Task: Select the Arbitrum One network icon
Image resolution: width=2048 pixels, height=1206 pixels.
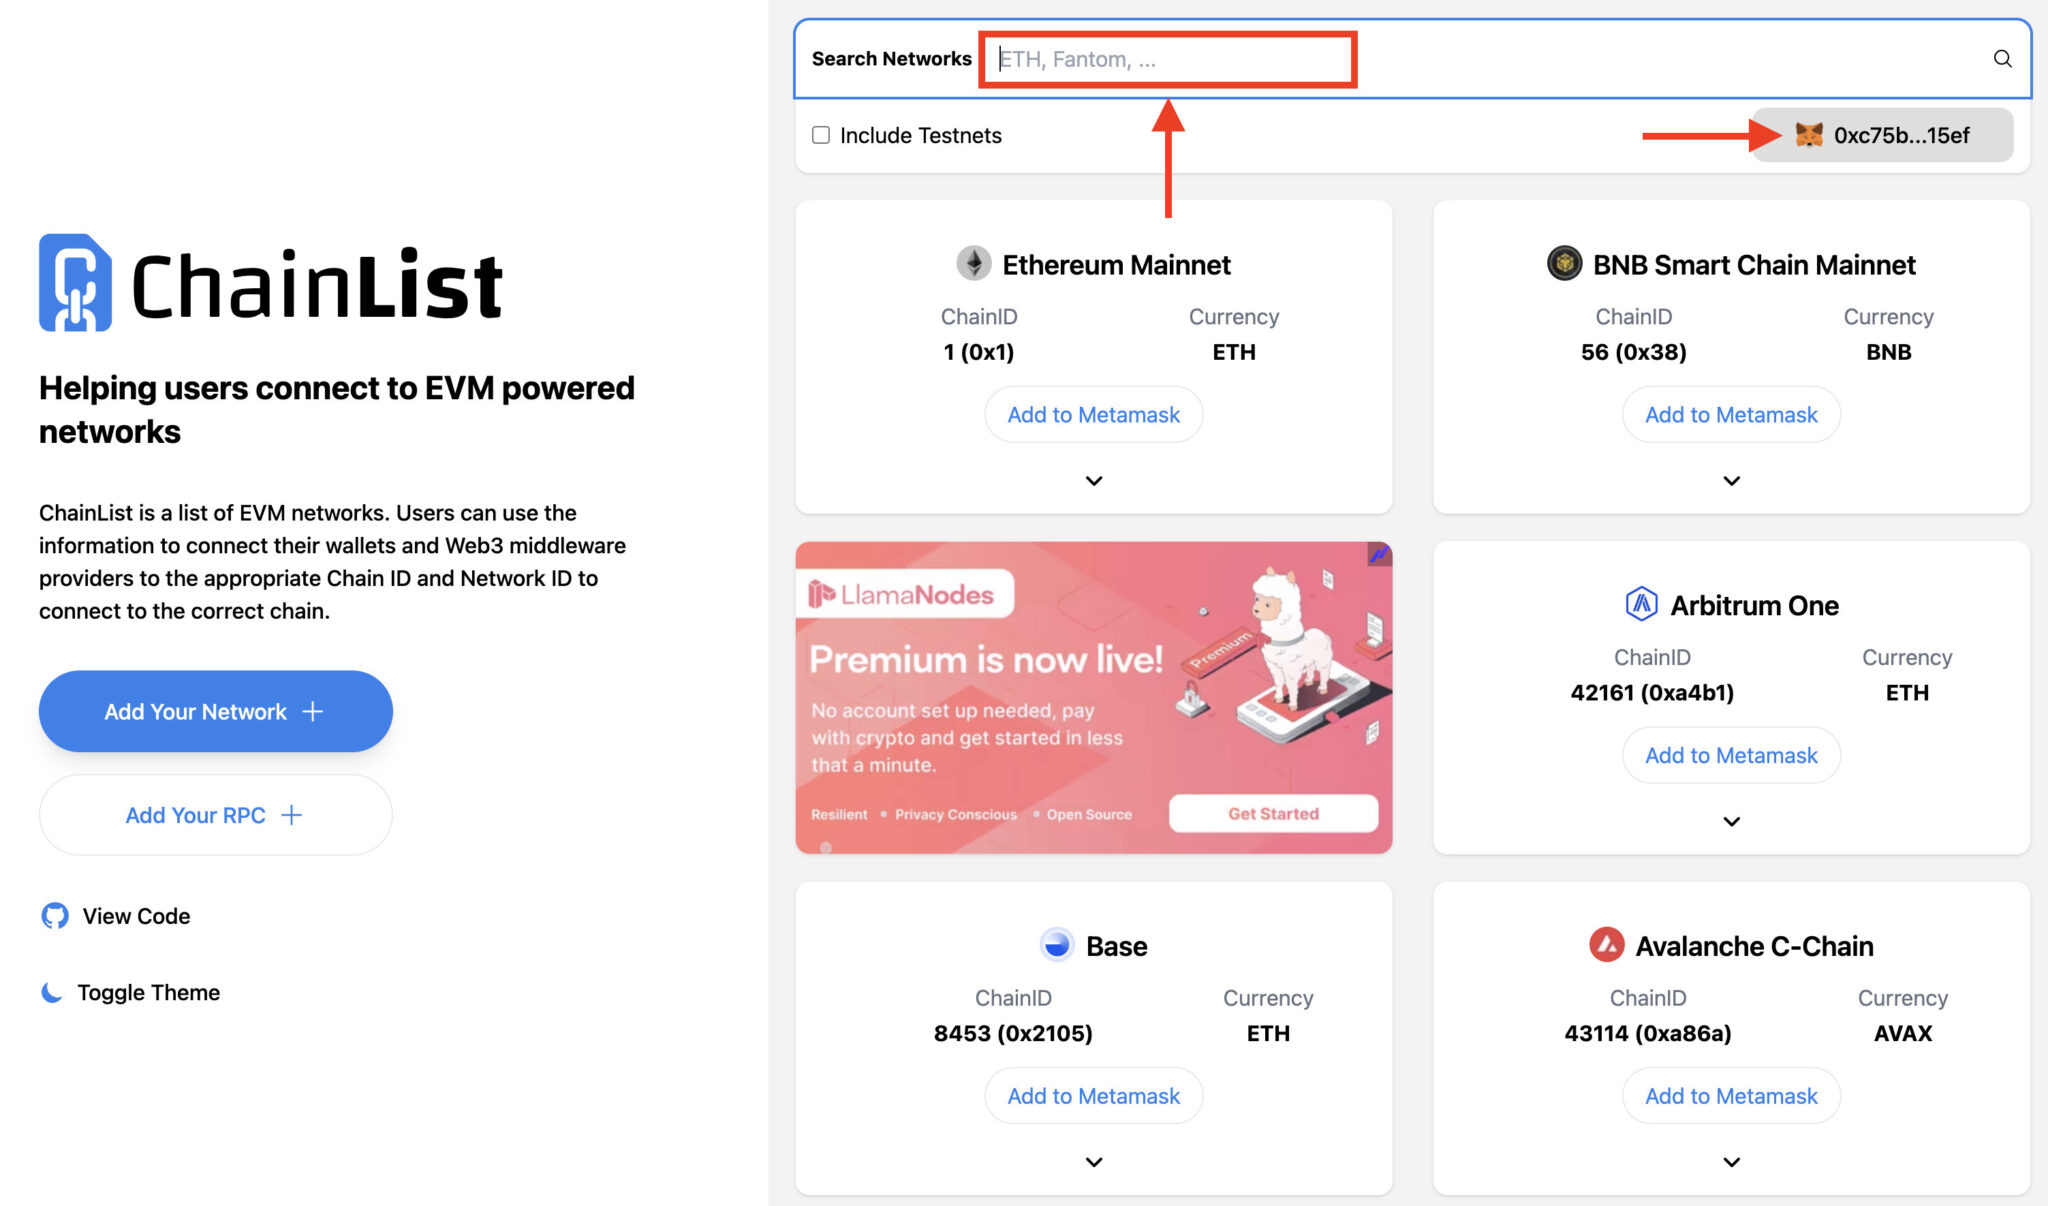Action: click(1640, 604)
